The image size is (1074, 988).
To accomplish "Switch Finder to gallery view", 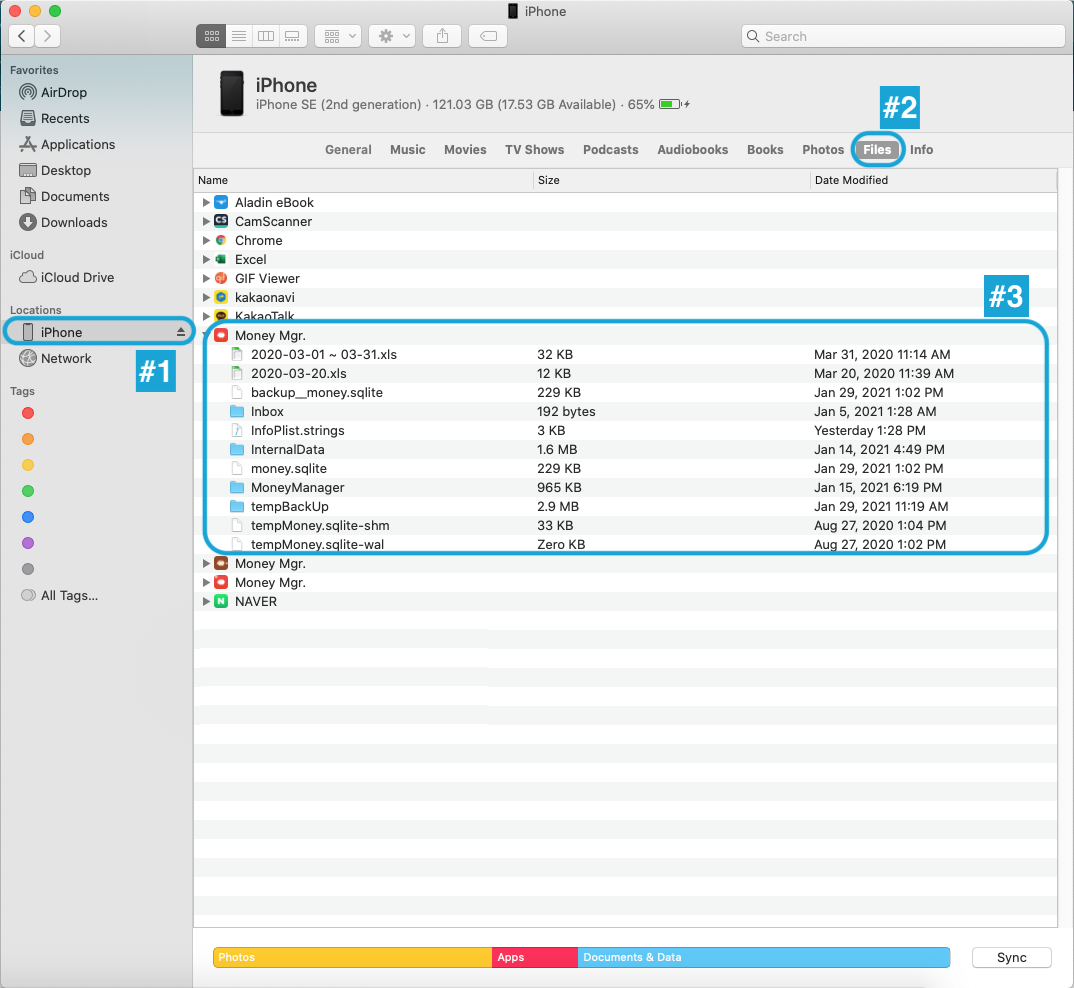I will (x=292, y=36).
